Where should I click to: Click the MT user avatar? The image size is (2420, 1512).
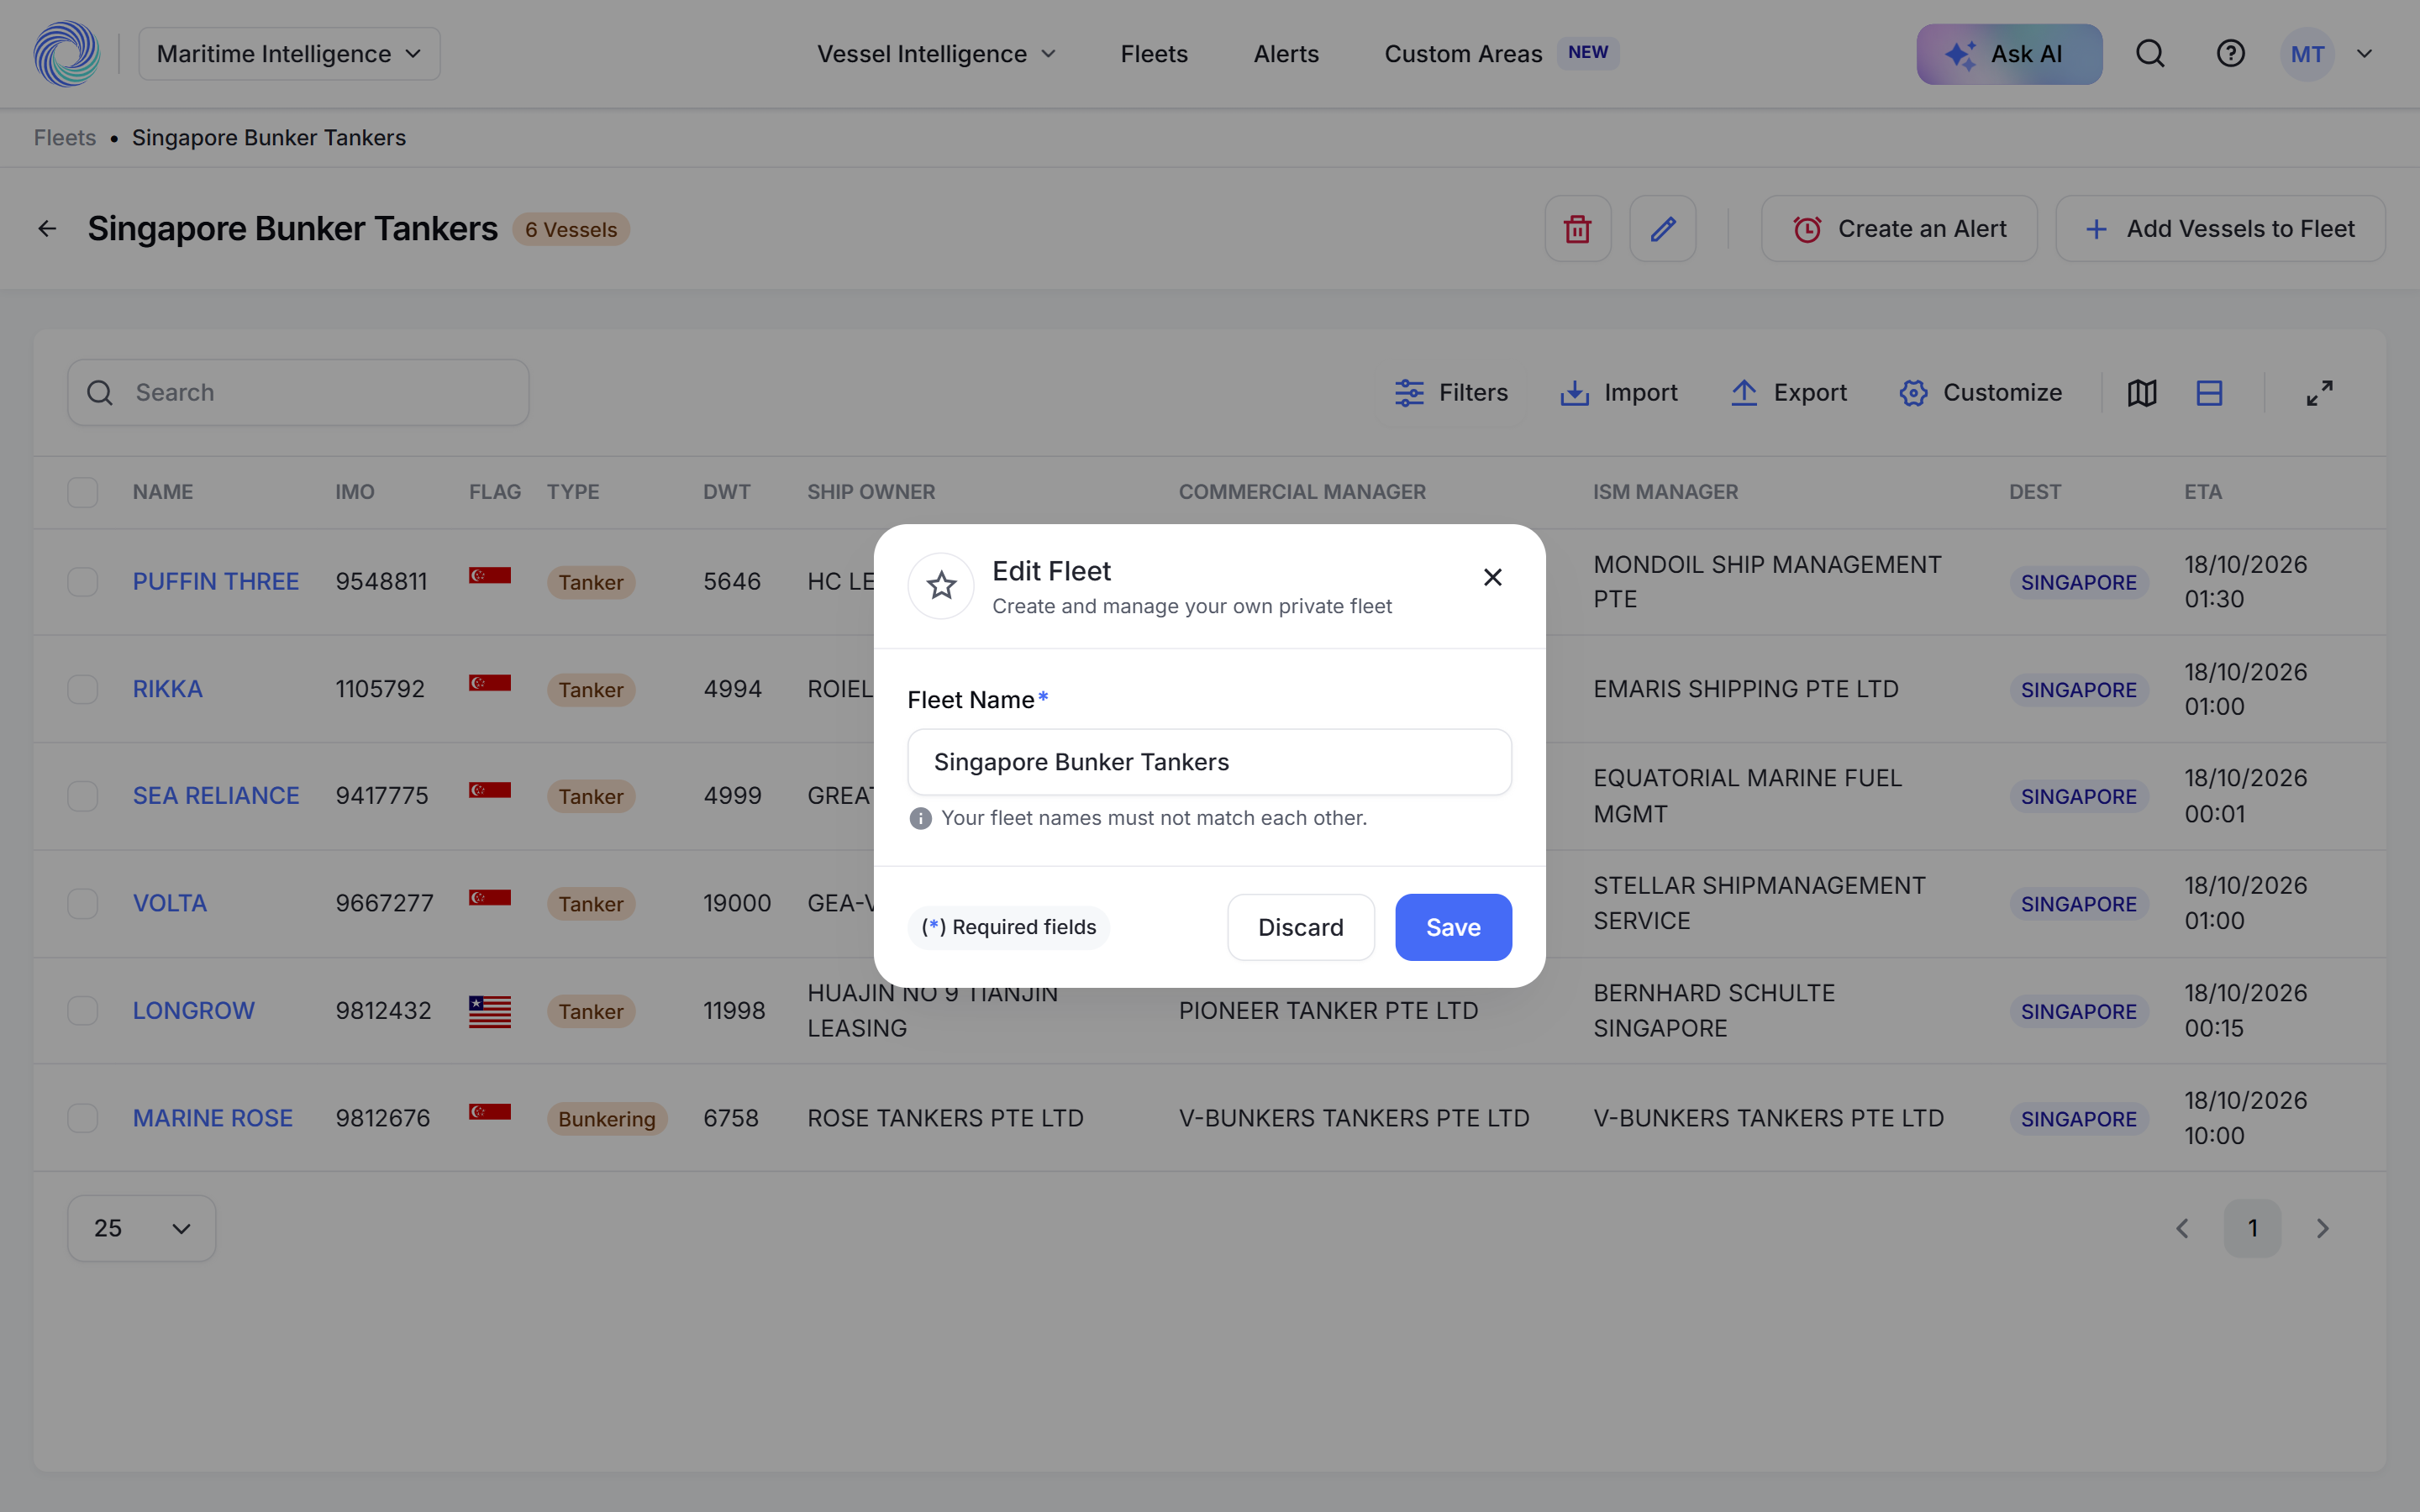[2307, 54]
